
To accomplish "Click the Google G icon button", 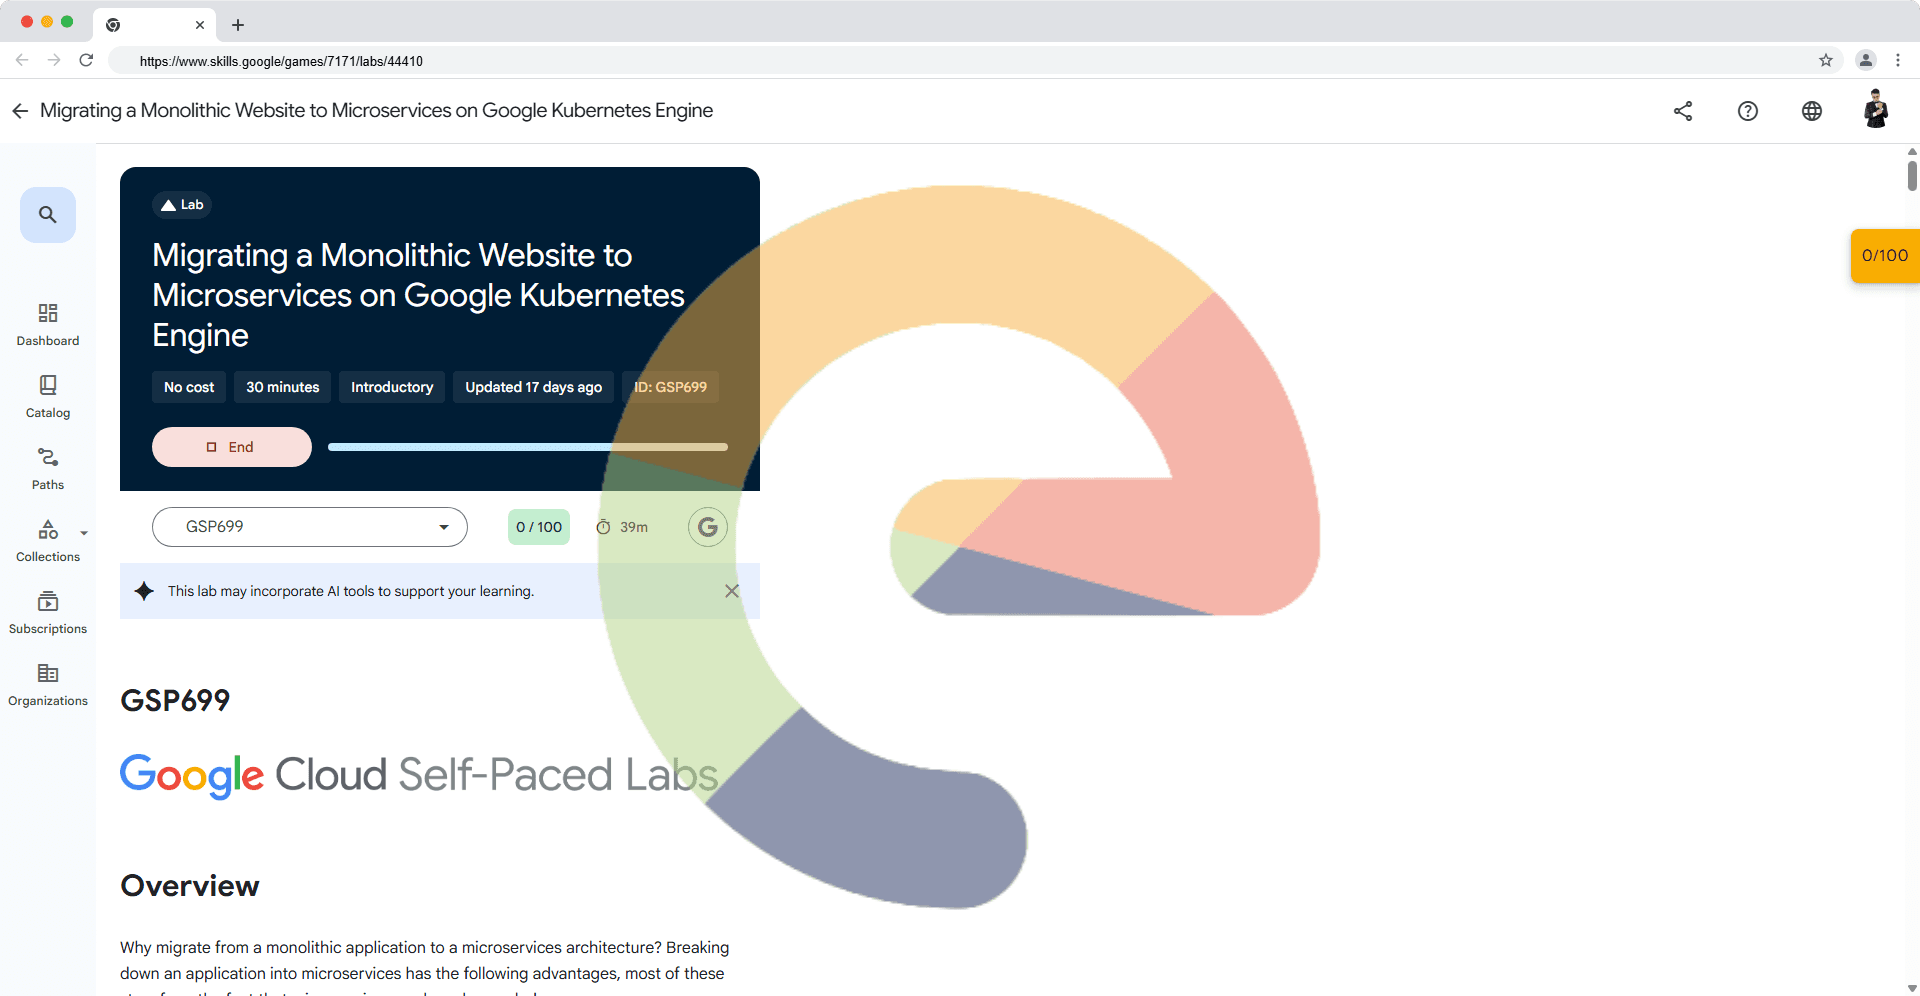I will coord(707,527).
